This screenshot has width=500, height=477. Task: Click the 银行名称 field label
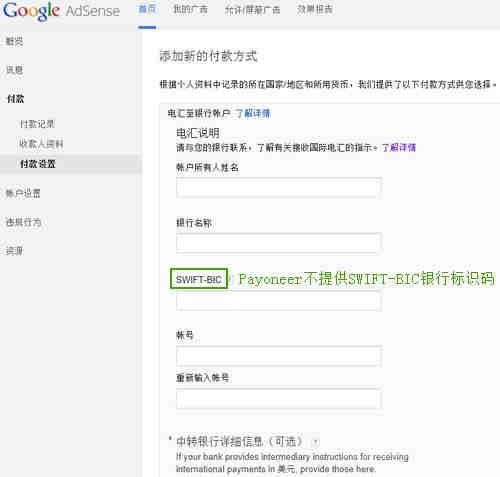click(194, 223)
